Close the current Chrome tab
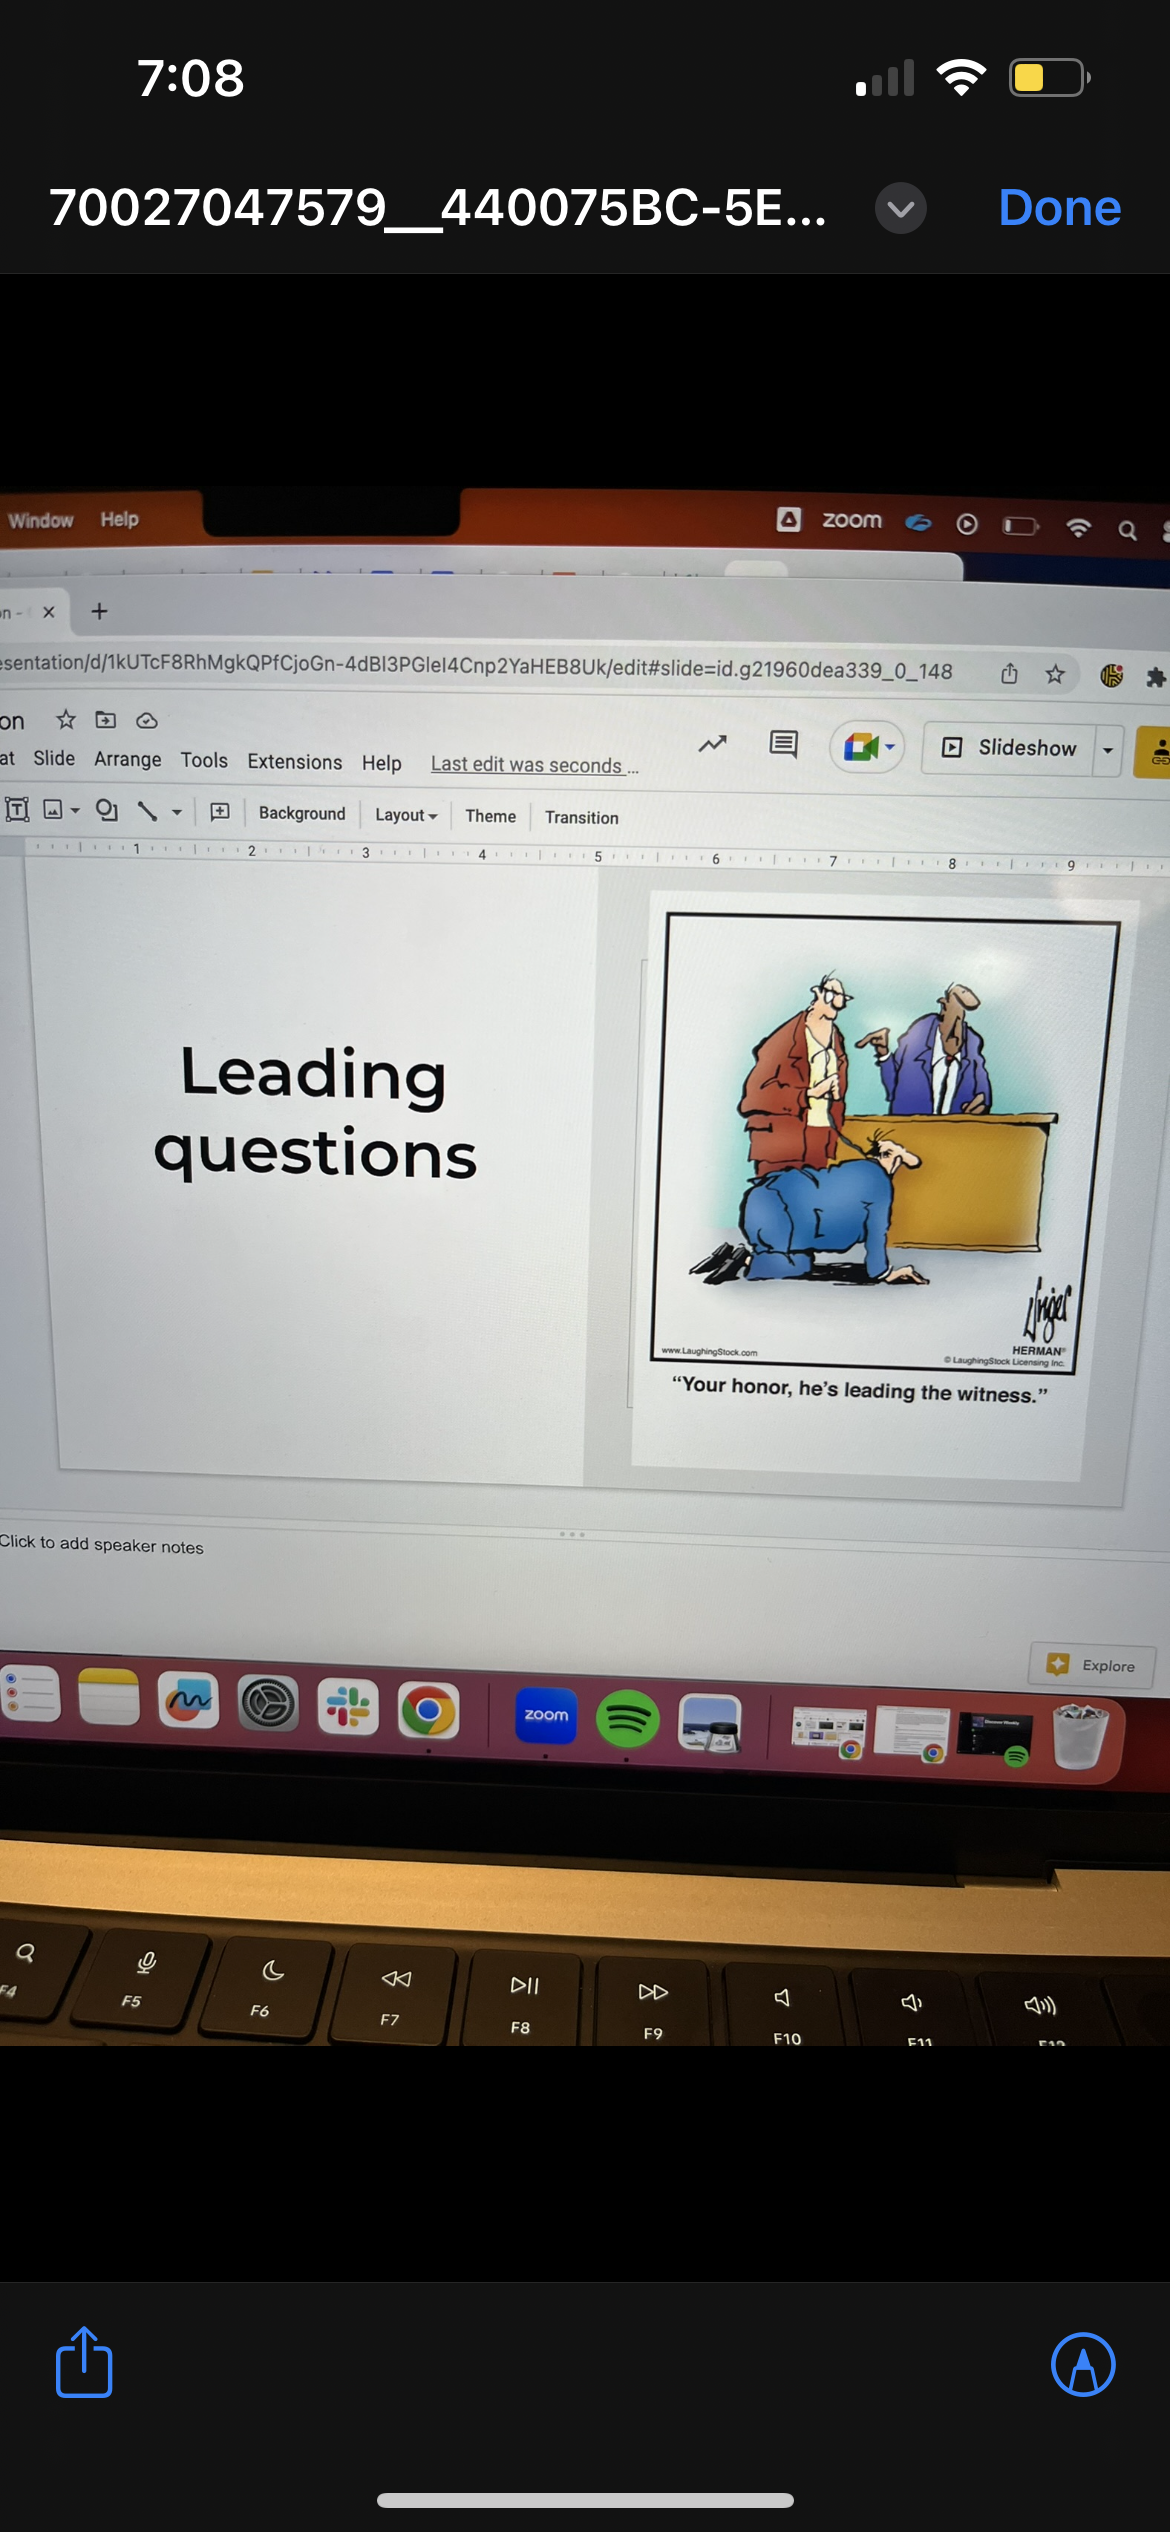Viewport: 1170px width, 2532px height. [x=49, y=612]
